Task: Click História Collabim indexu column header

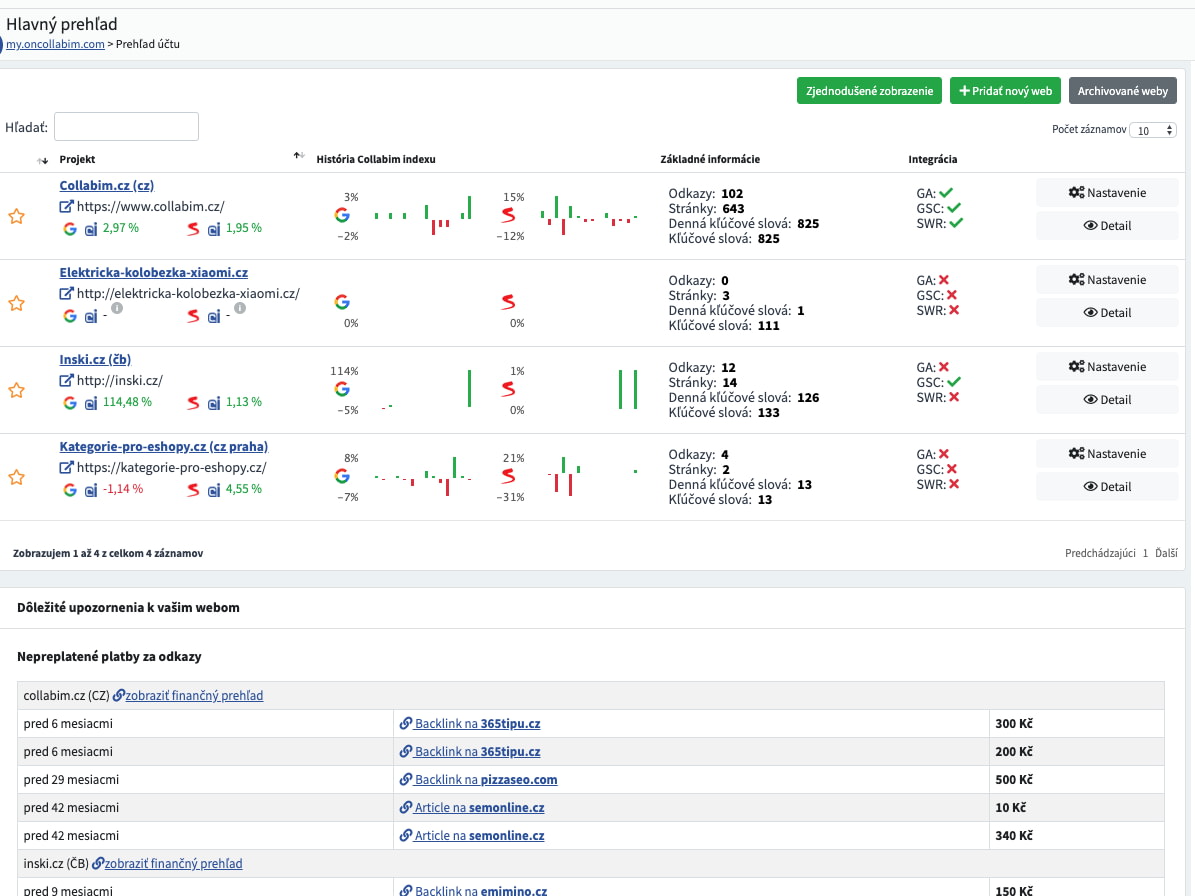Action: (x=376, y=159)
